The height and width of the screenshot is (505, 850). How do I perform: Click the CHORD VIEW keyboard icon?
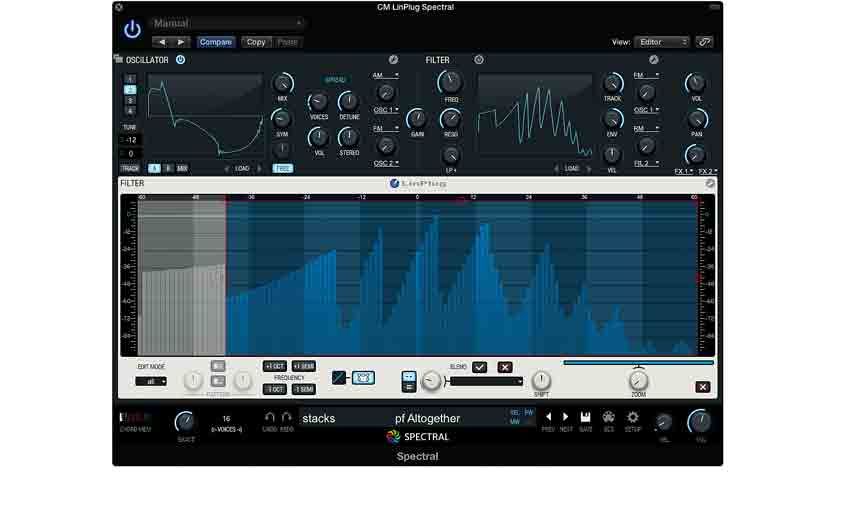pyautogui.click(x=135, y=417)
